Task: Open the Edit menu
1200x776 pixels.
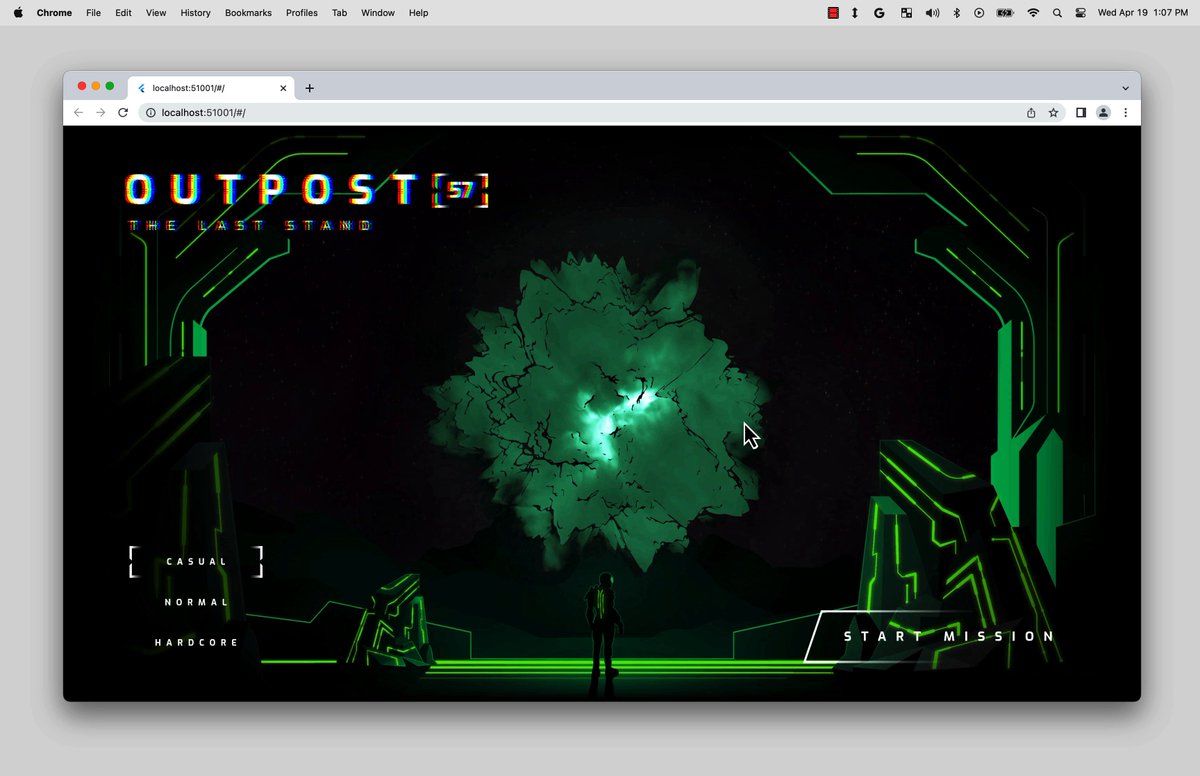Action: tap(123, 13)
